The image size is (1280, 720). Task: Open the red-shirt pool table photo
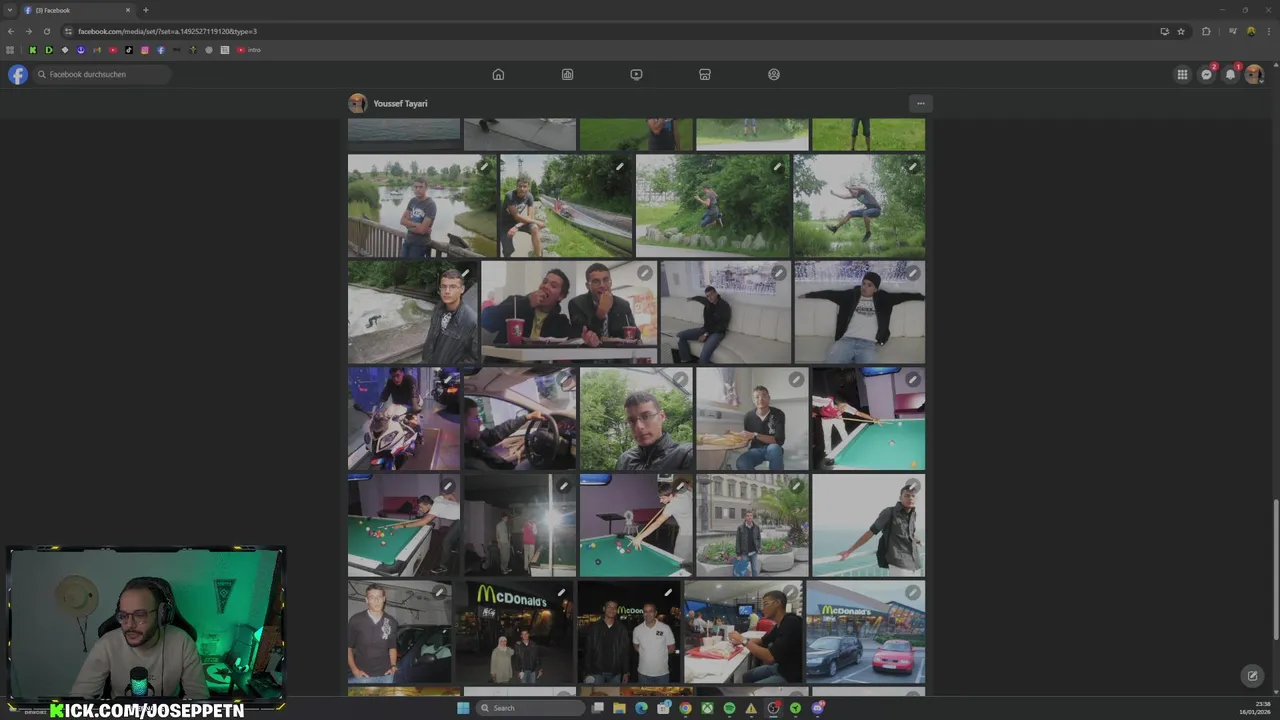(868, 419)
